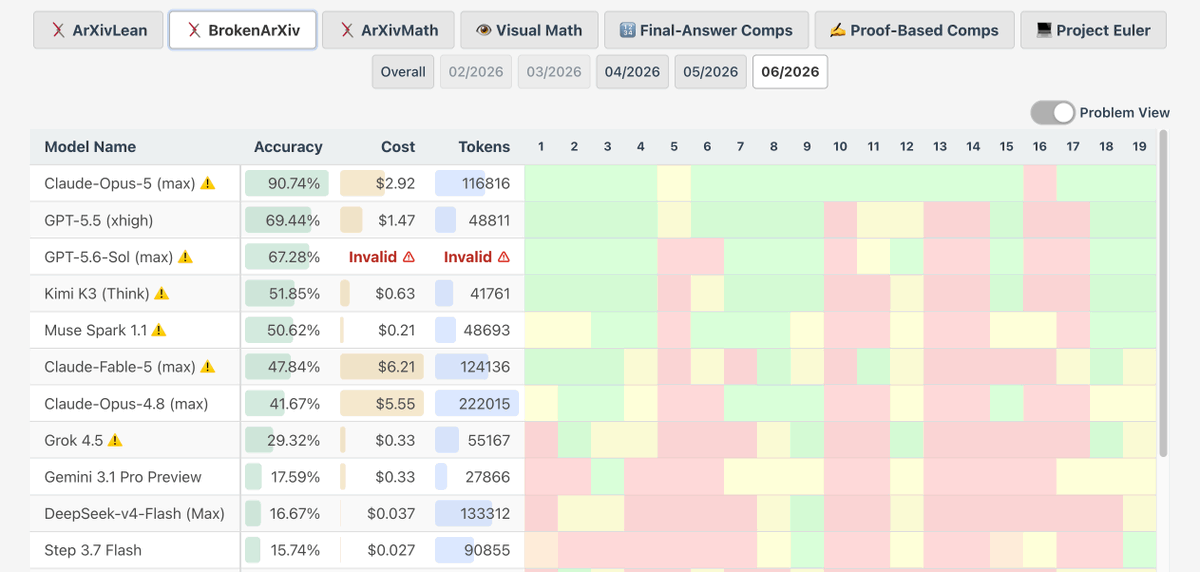Click the 90855 tokens value
Screen dimensions: 1200x572
click(x=488, y=550)
